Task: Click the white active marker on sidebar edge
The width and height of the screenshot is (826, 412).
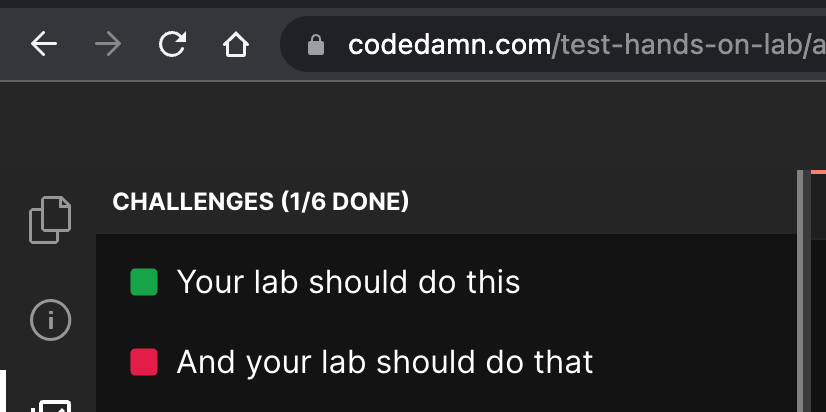Action: [2, 392]
